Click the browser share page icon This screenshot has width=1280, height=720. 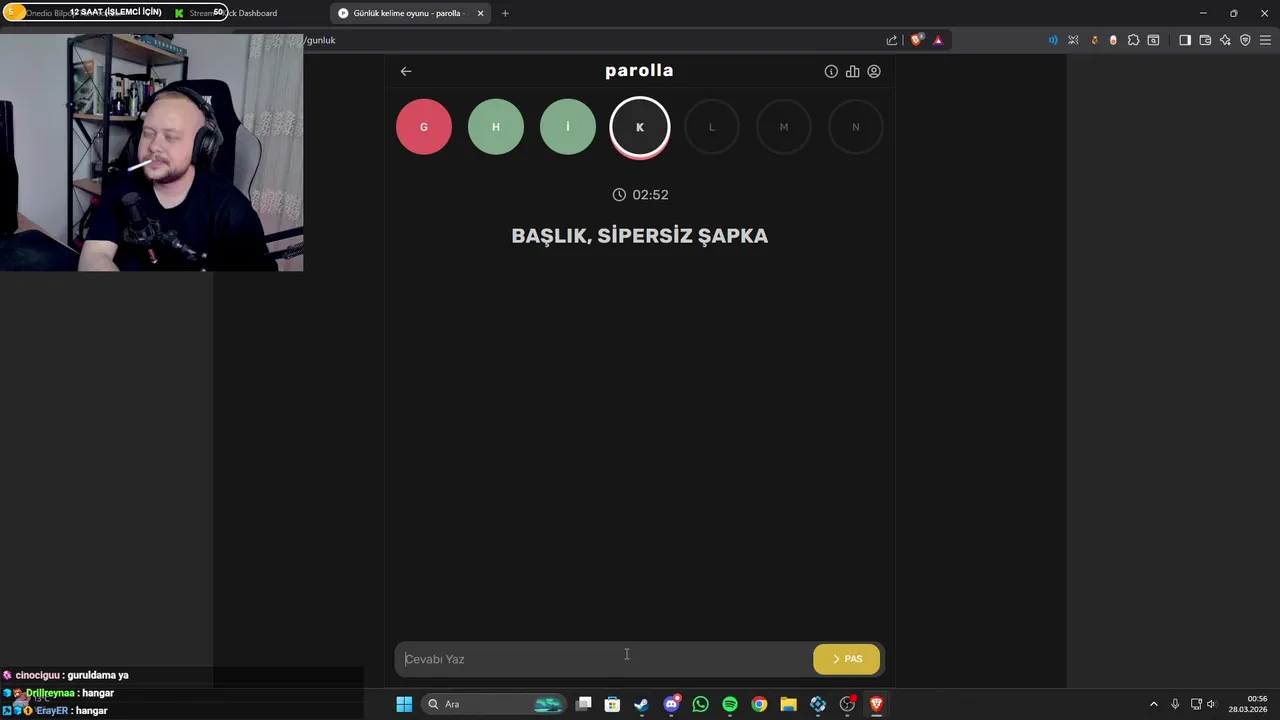click(x=892, y=40)
